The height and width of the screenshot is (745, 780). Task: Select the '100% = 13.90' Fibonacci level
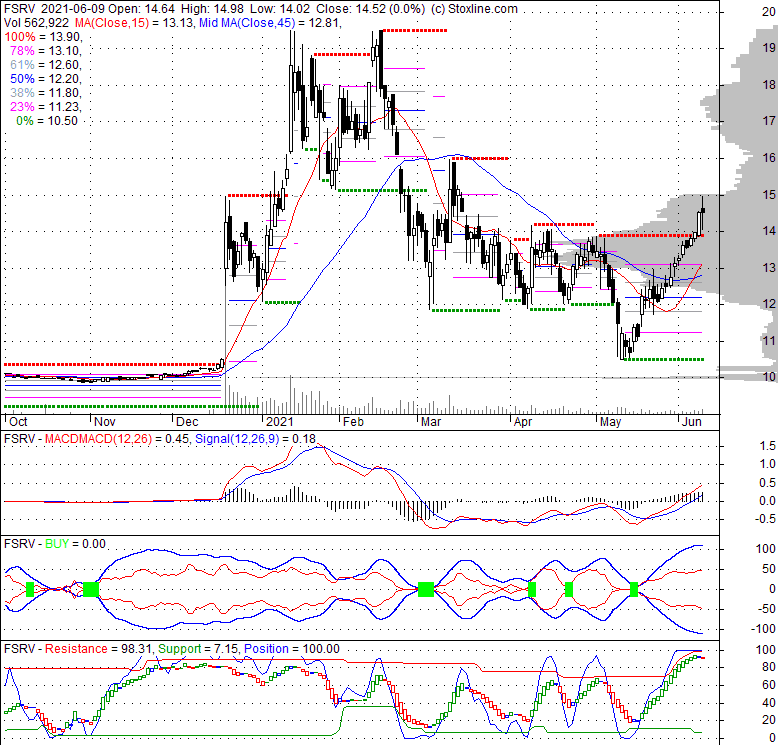click(x=43, y=36)
